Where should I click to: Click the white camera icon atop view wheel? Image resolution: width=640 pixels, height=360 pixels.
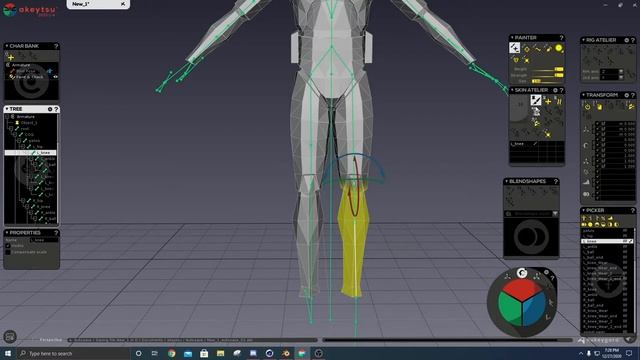(x=522, y=273)
